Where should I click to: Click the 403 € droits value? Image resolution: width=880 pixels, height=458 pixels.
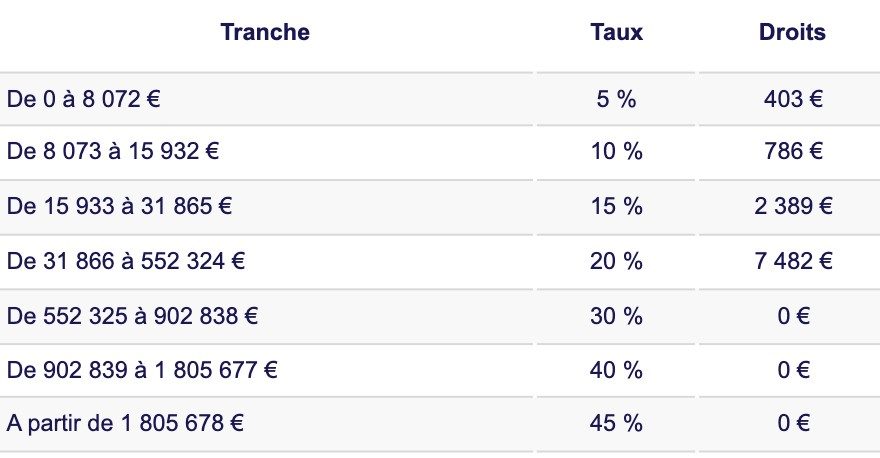(792, 99)
